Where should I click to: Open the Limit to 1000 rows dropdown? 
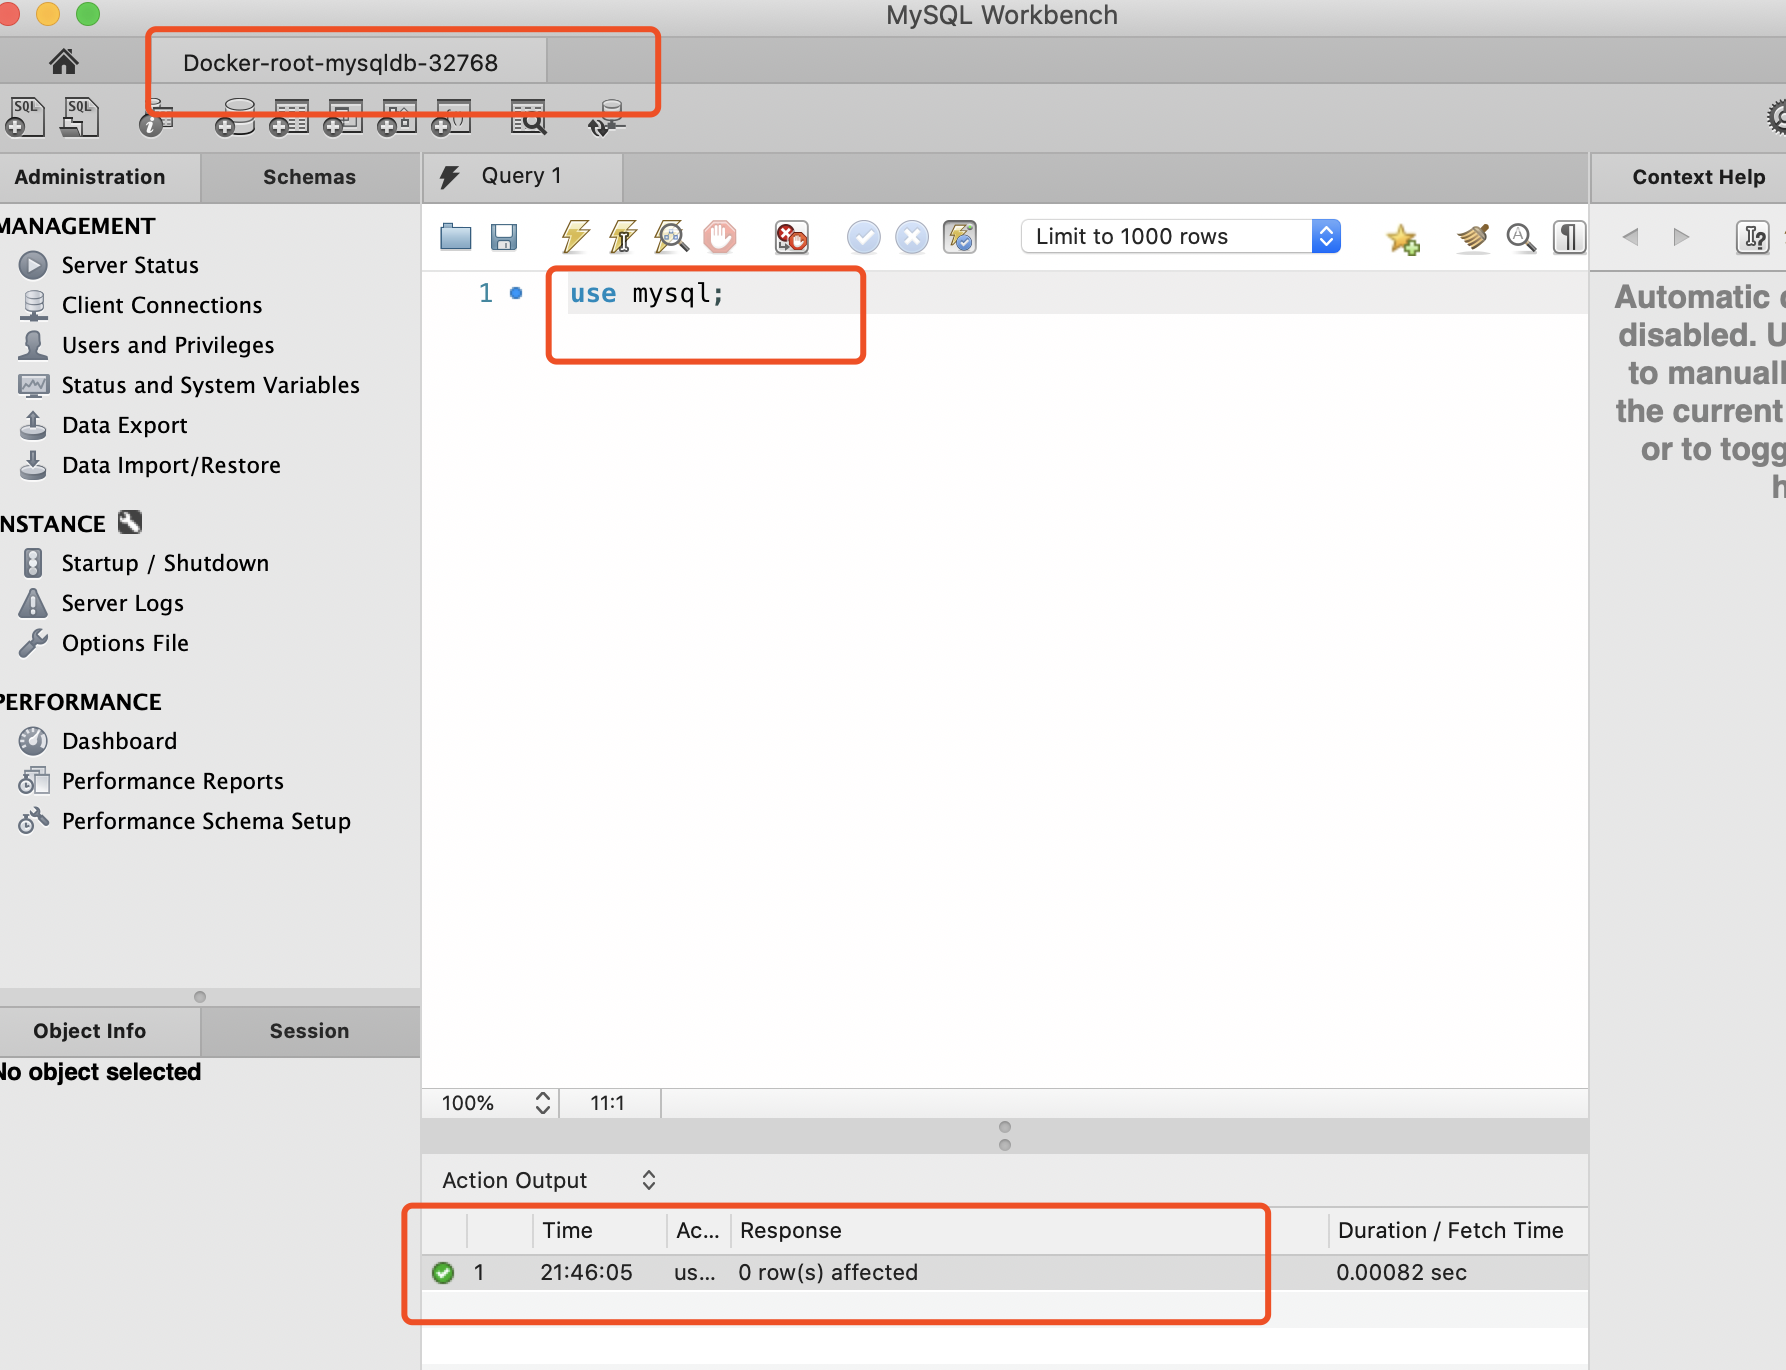1180,237
